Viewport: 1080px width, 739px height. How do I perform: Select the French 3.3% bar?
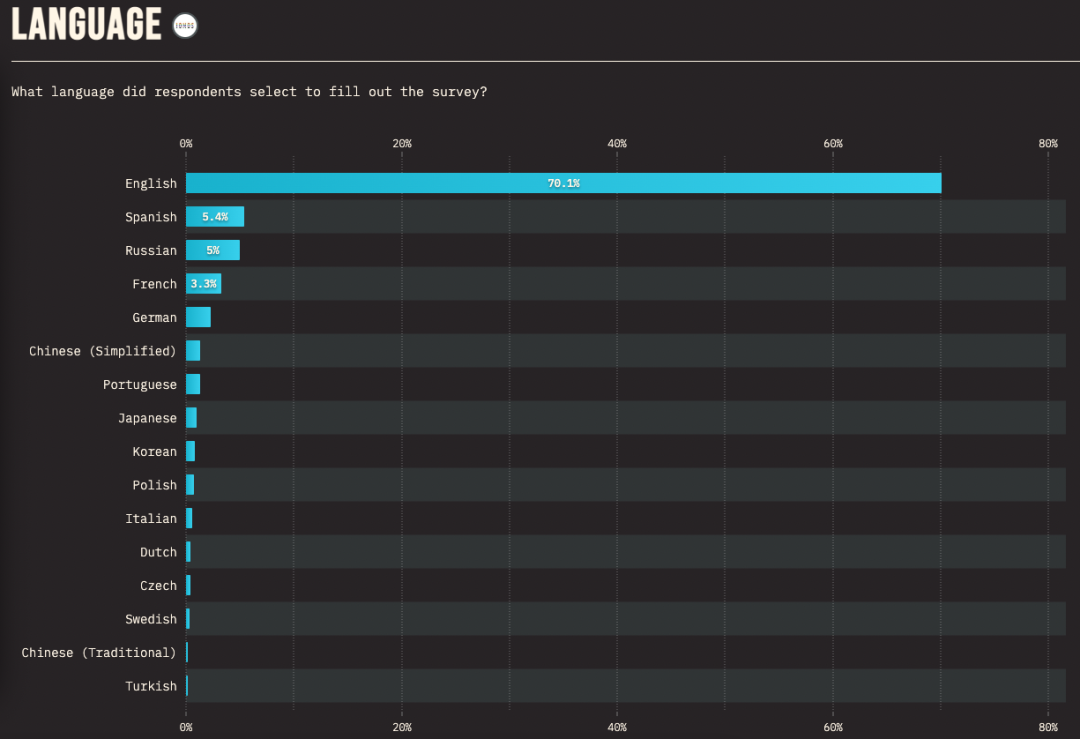pos(204,284)
